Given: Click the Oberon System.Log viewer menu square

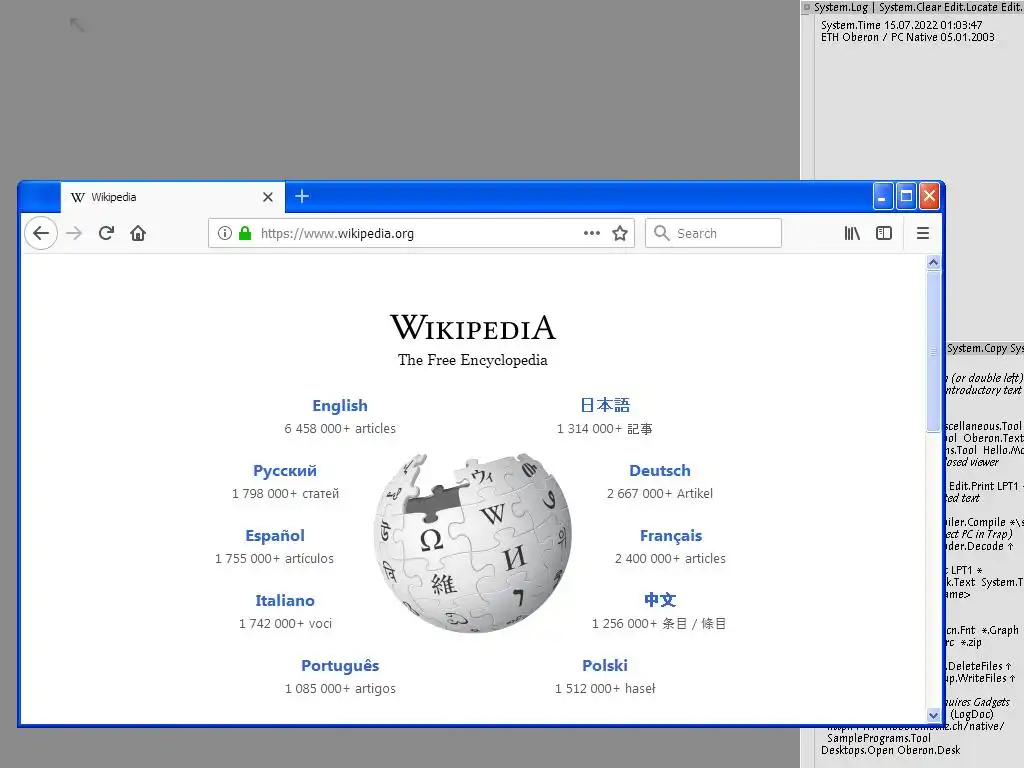Looking at the screenshot, I should (x=807, y=7).
